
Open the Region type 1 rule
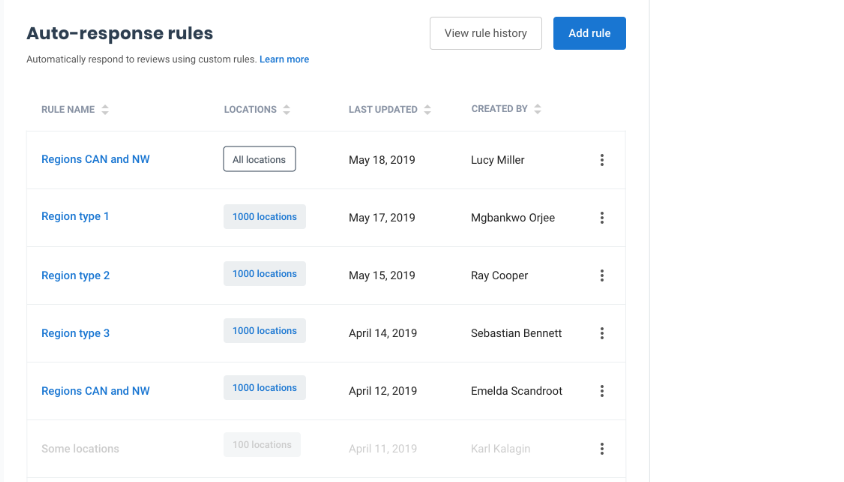pyautogui.click(x=75, y=217)
